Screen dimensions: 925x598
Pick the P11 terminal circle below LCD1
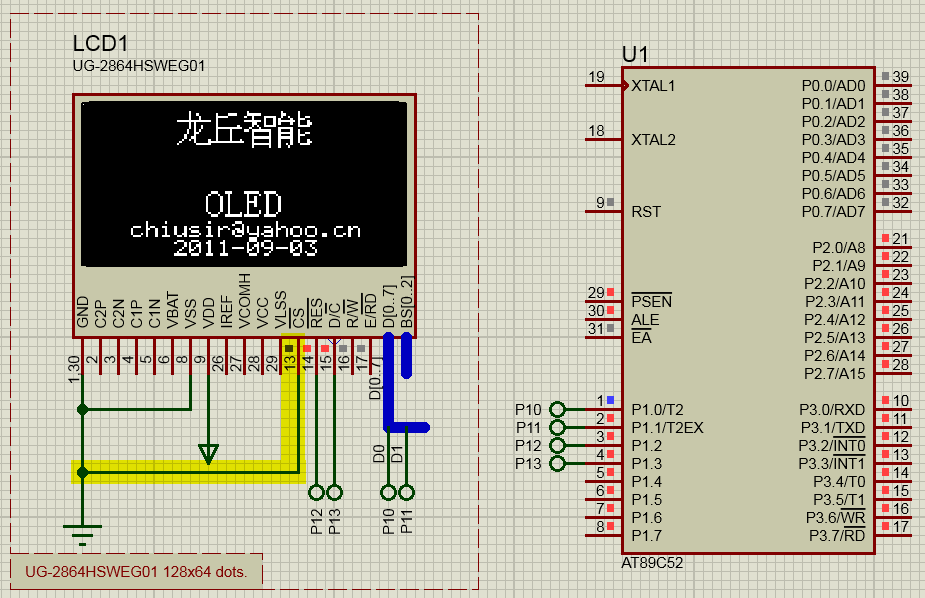[x=406, y=492]
